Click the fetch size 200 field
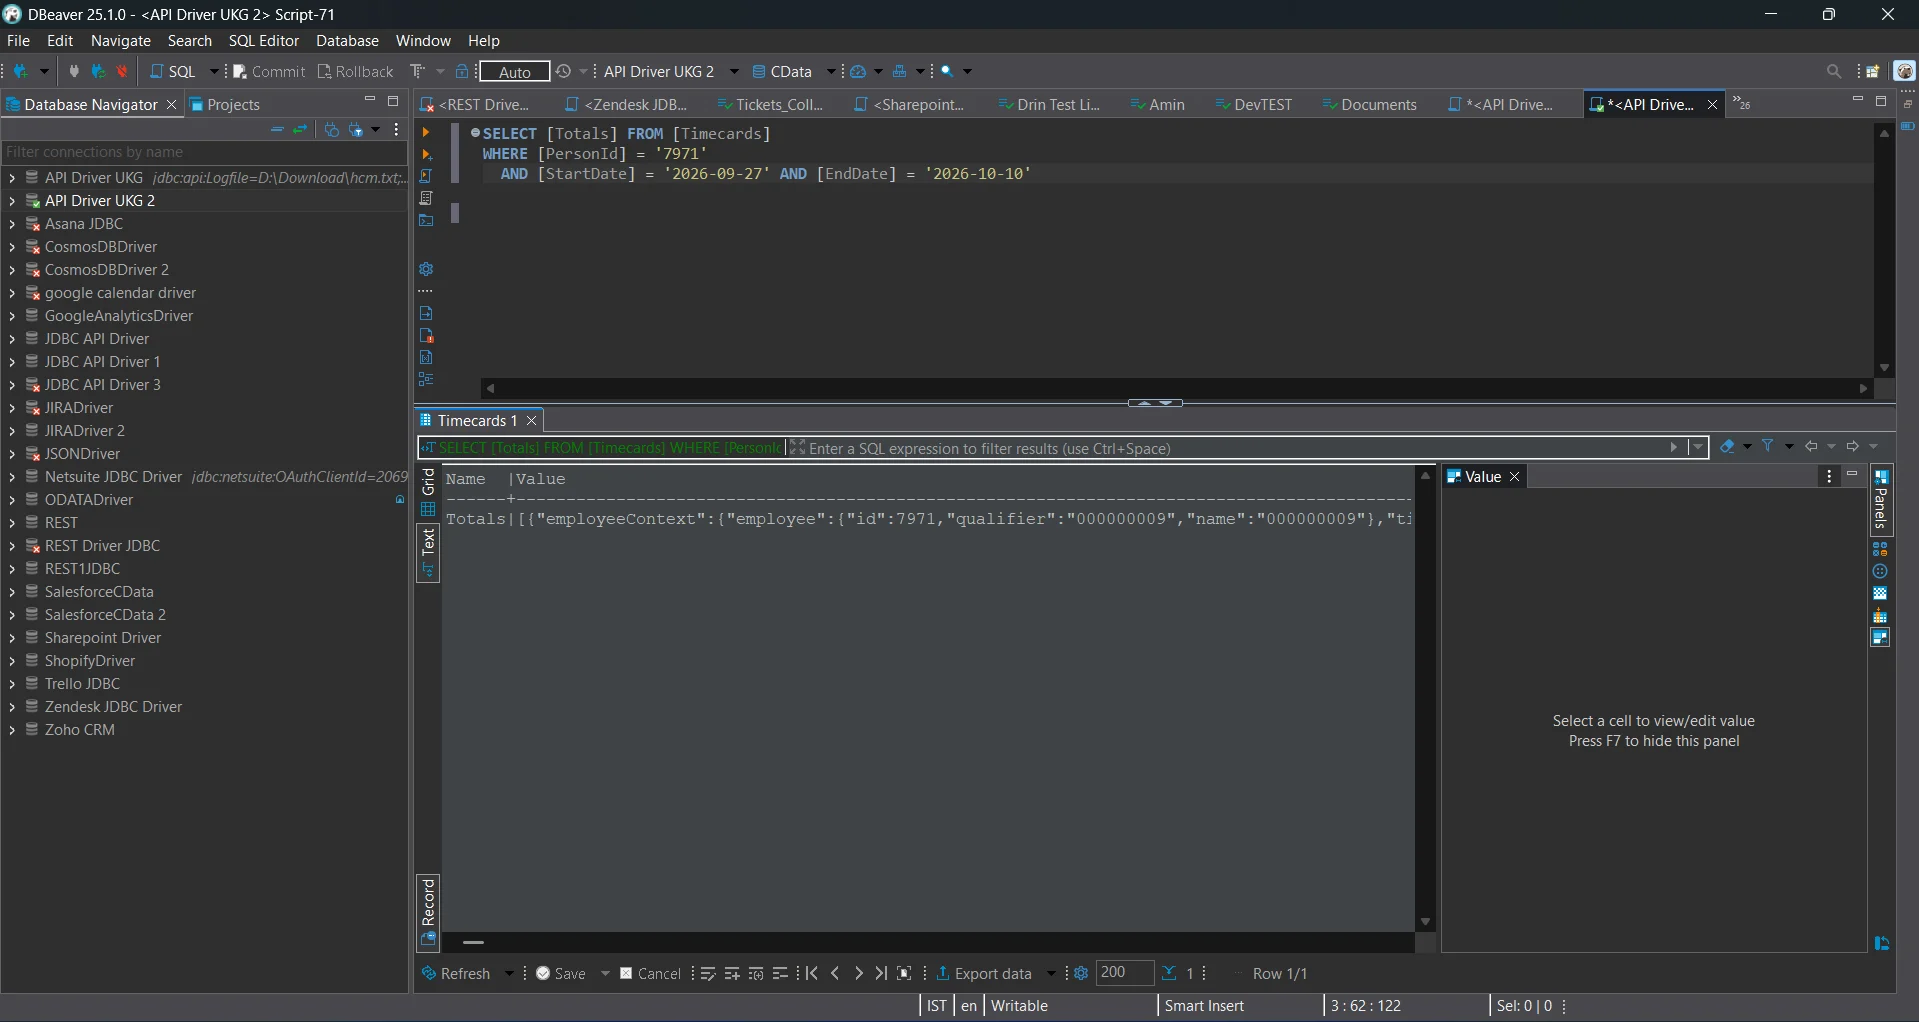Screen dimensions: 1919x1022 point(1125,973)
